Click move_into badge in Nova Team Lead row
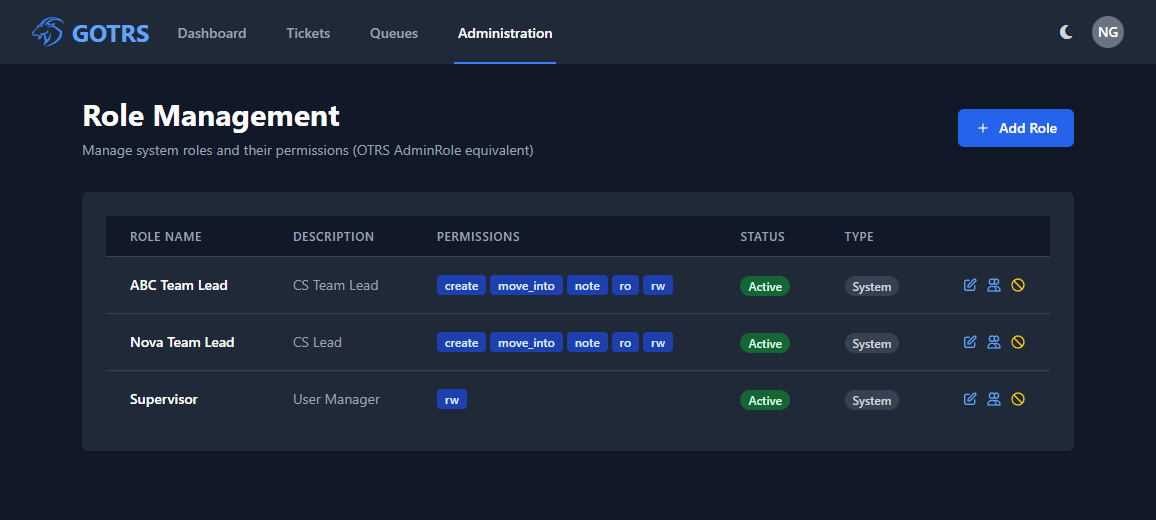 [526, 342]
